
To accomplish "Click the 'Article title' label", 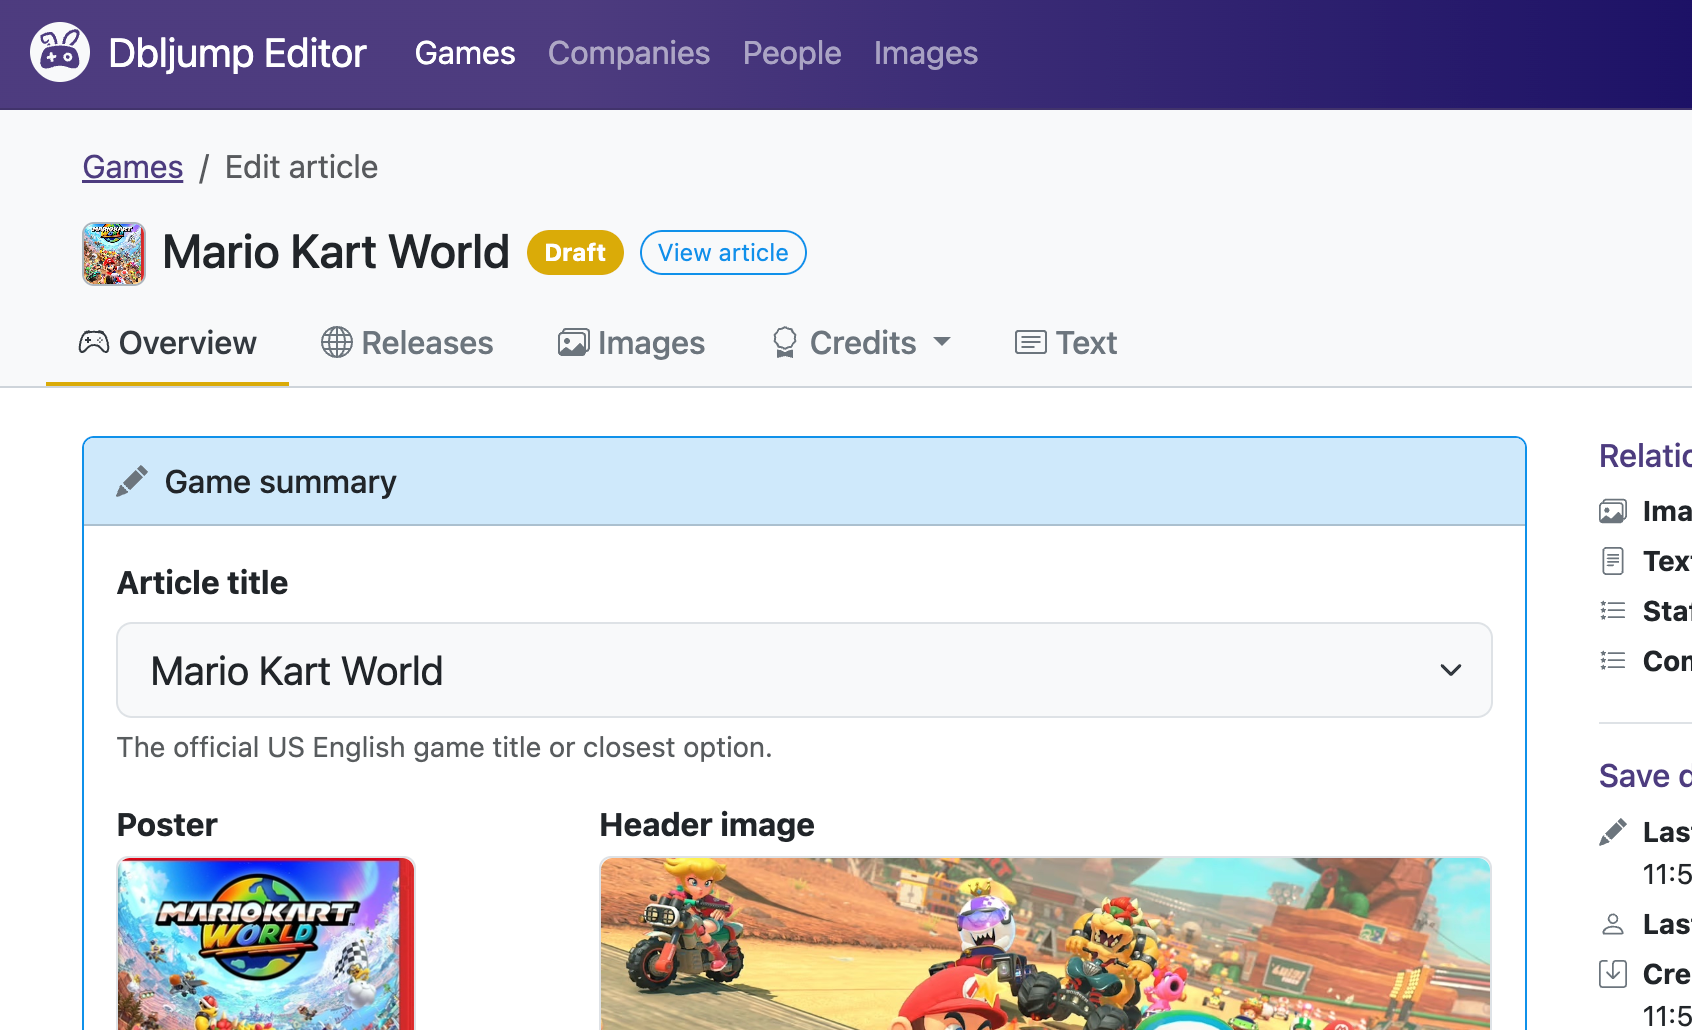I will (202, 583).
